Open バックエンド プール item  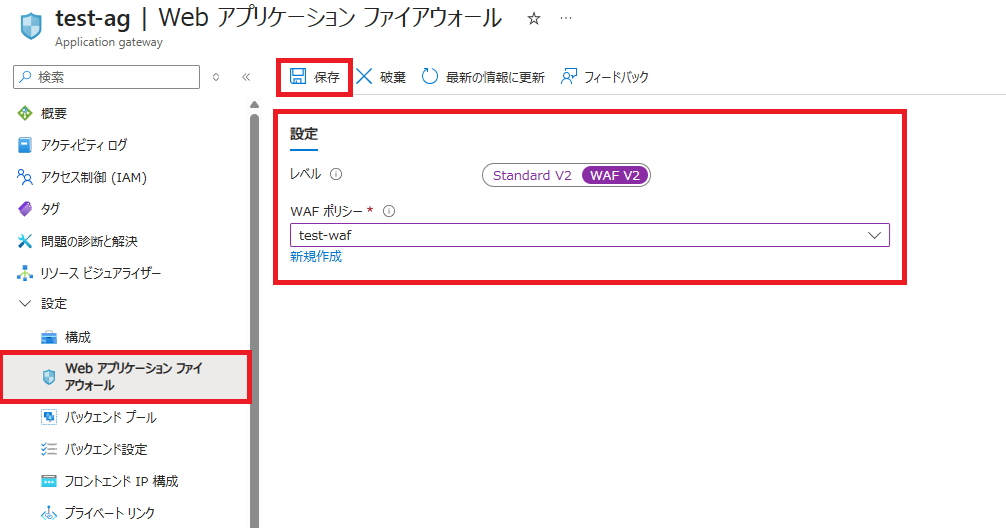pyautogui.click(x=110, y=417)
